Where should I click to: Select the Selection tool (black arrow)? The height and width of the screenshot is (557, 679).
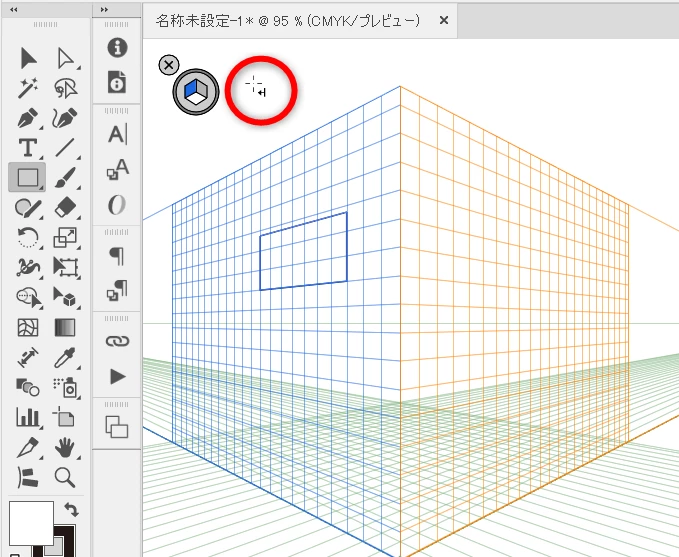28,59
